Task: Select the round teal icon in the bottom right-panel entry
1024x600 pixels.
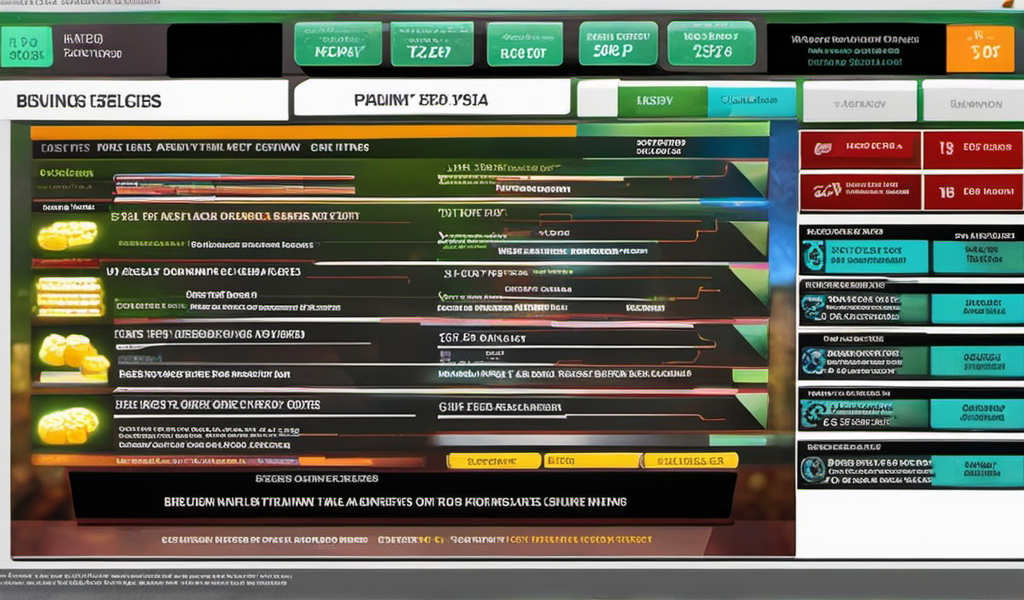Action: coord(813,469)
